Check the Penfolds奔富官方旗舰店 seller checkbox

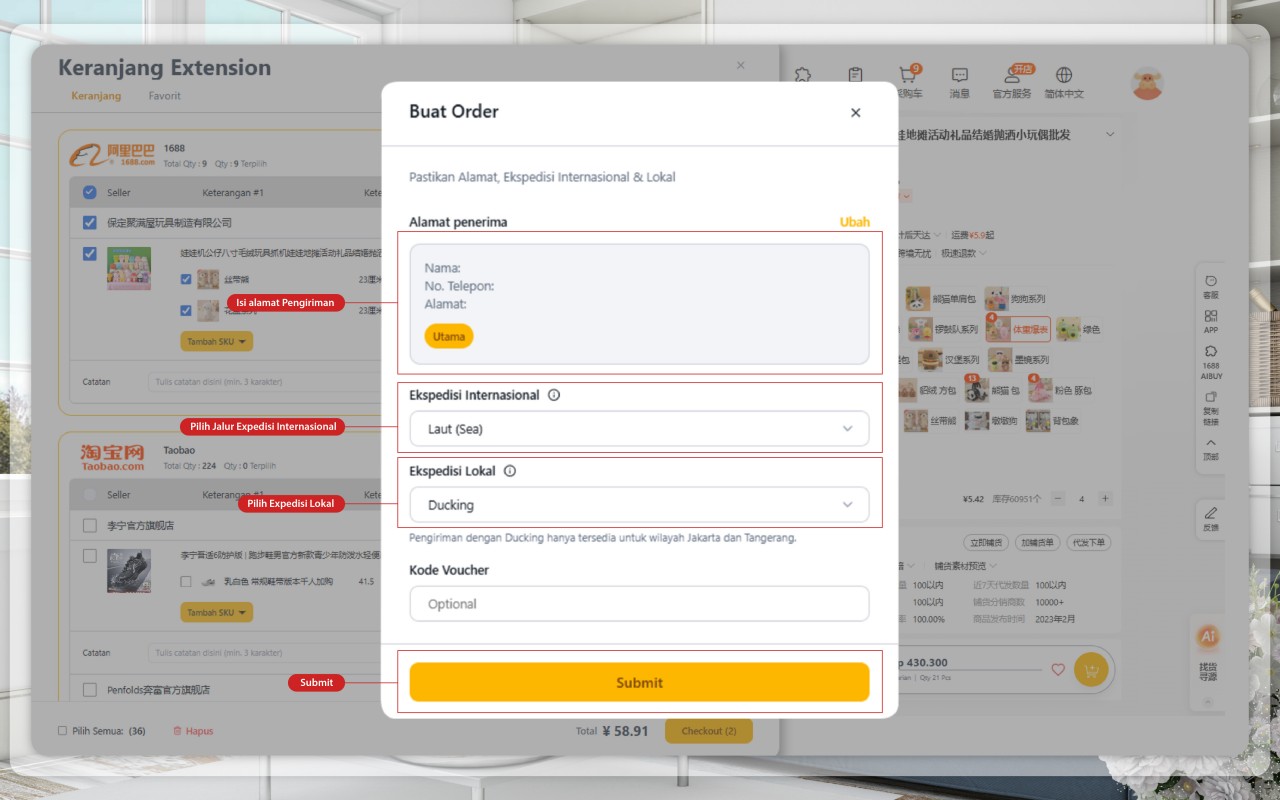click(90, 689)
